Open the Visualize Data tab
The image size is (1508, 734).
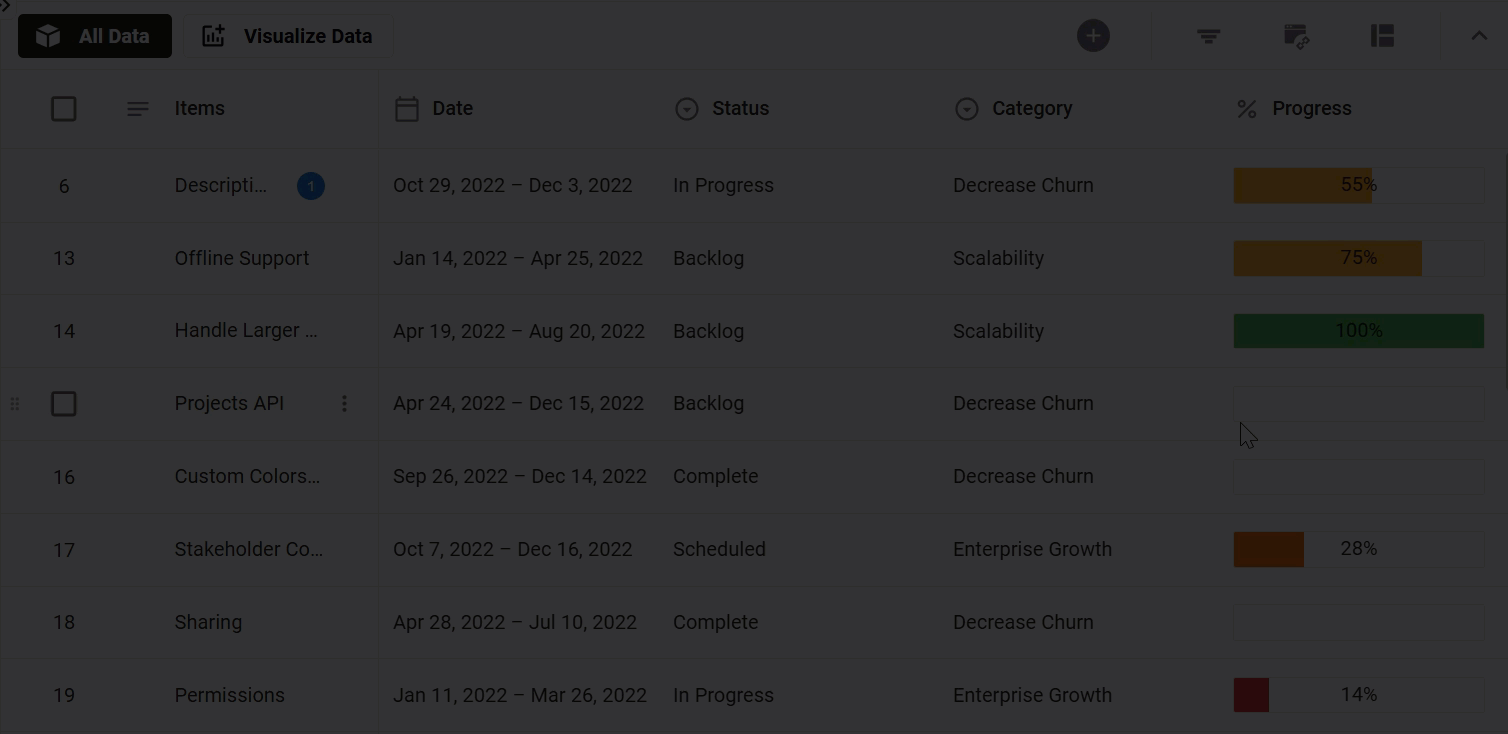288,36
